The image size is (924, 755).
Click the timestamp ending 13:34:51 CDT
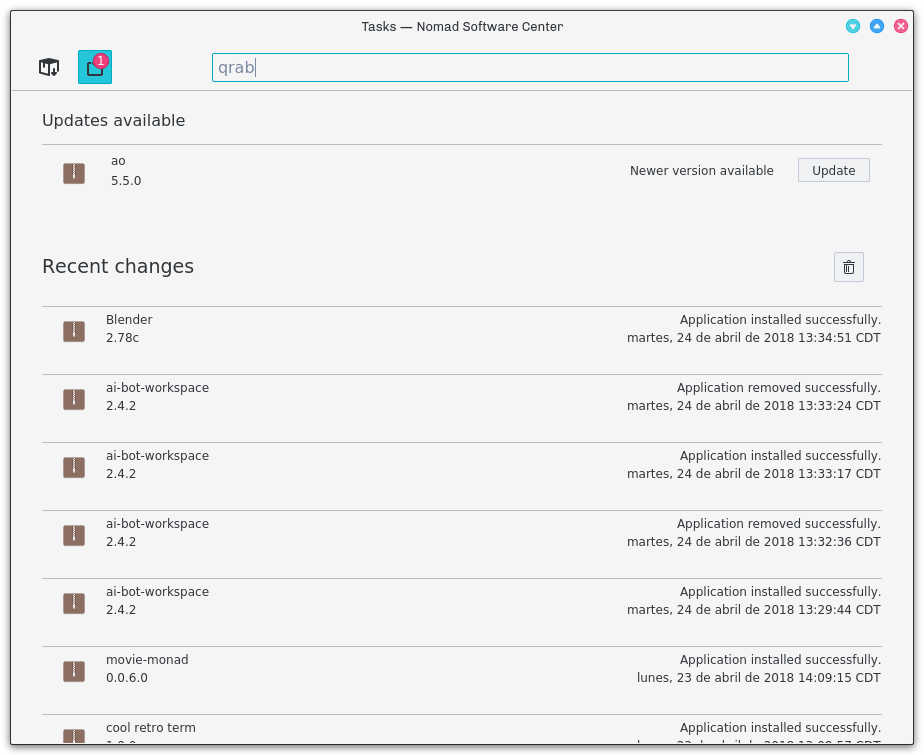pos(754,338)
